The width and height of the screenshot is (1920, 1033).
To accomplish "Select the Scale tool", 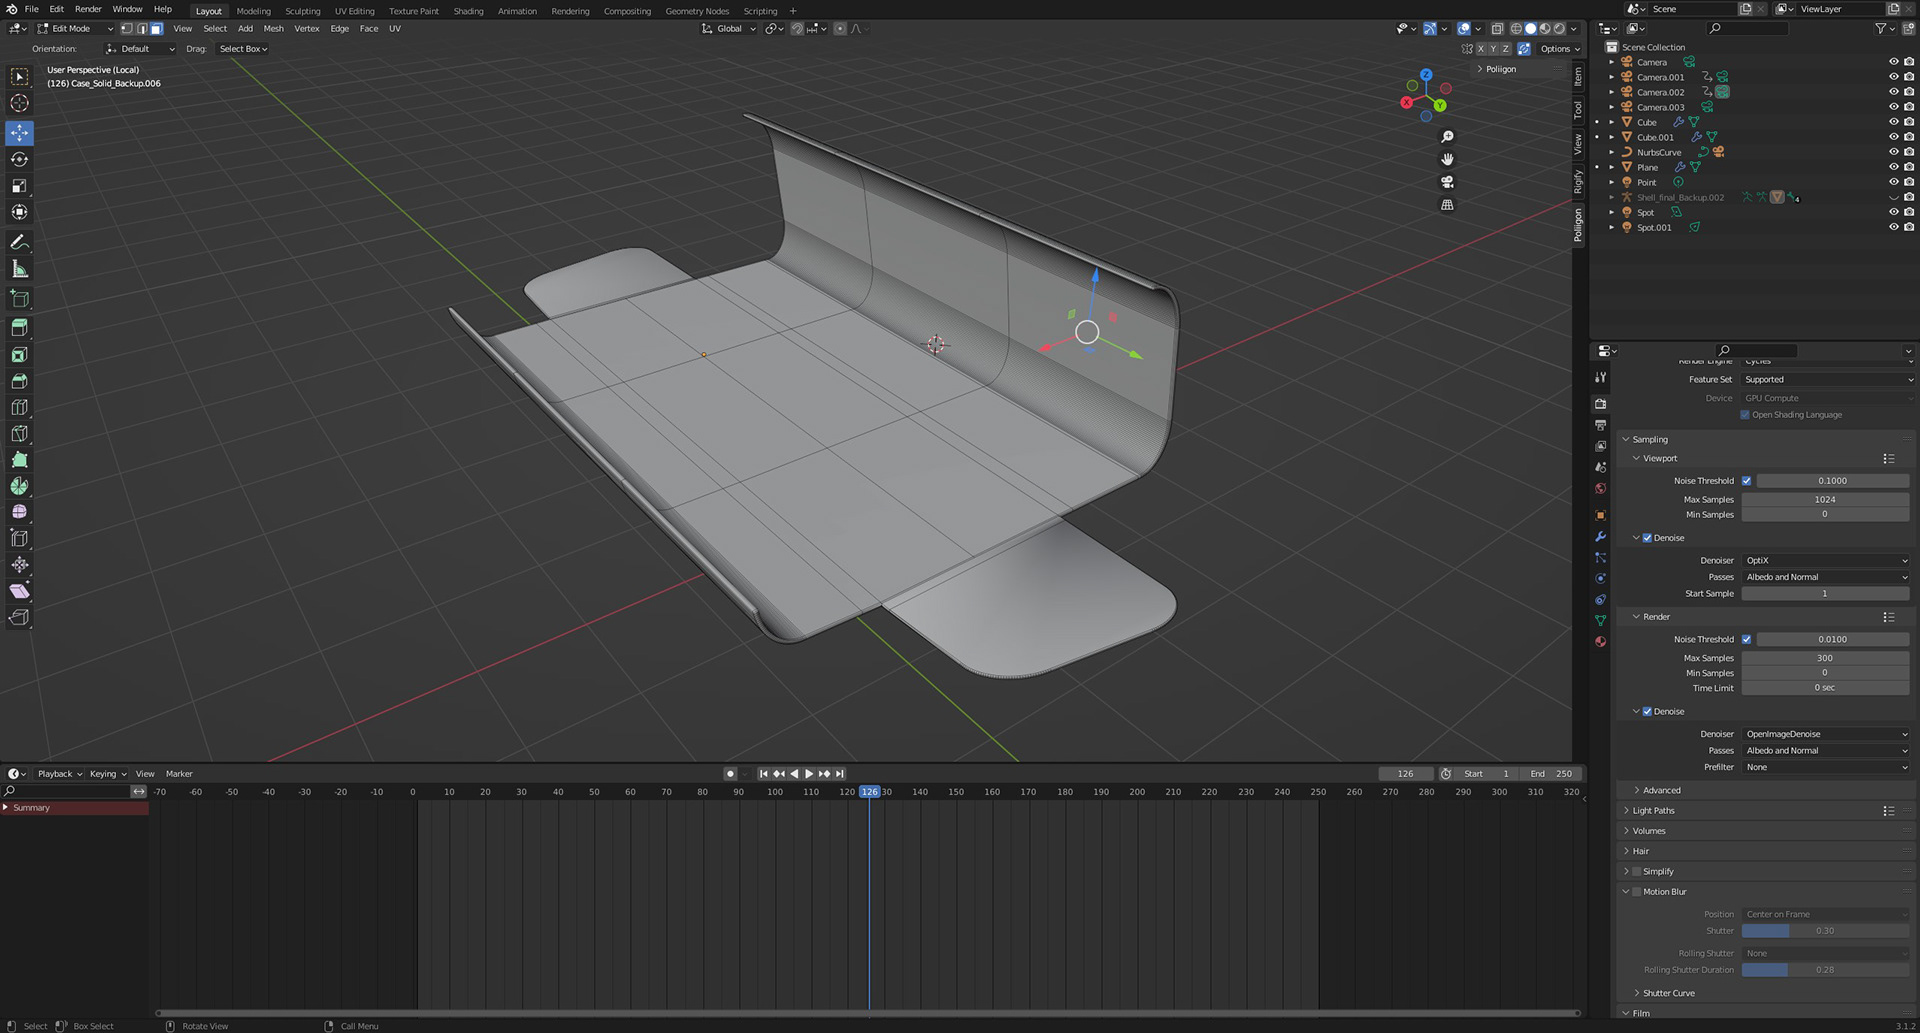I will 19,186.
